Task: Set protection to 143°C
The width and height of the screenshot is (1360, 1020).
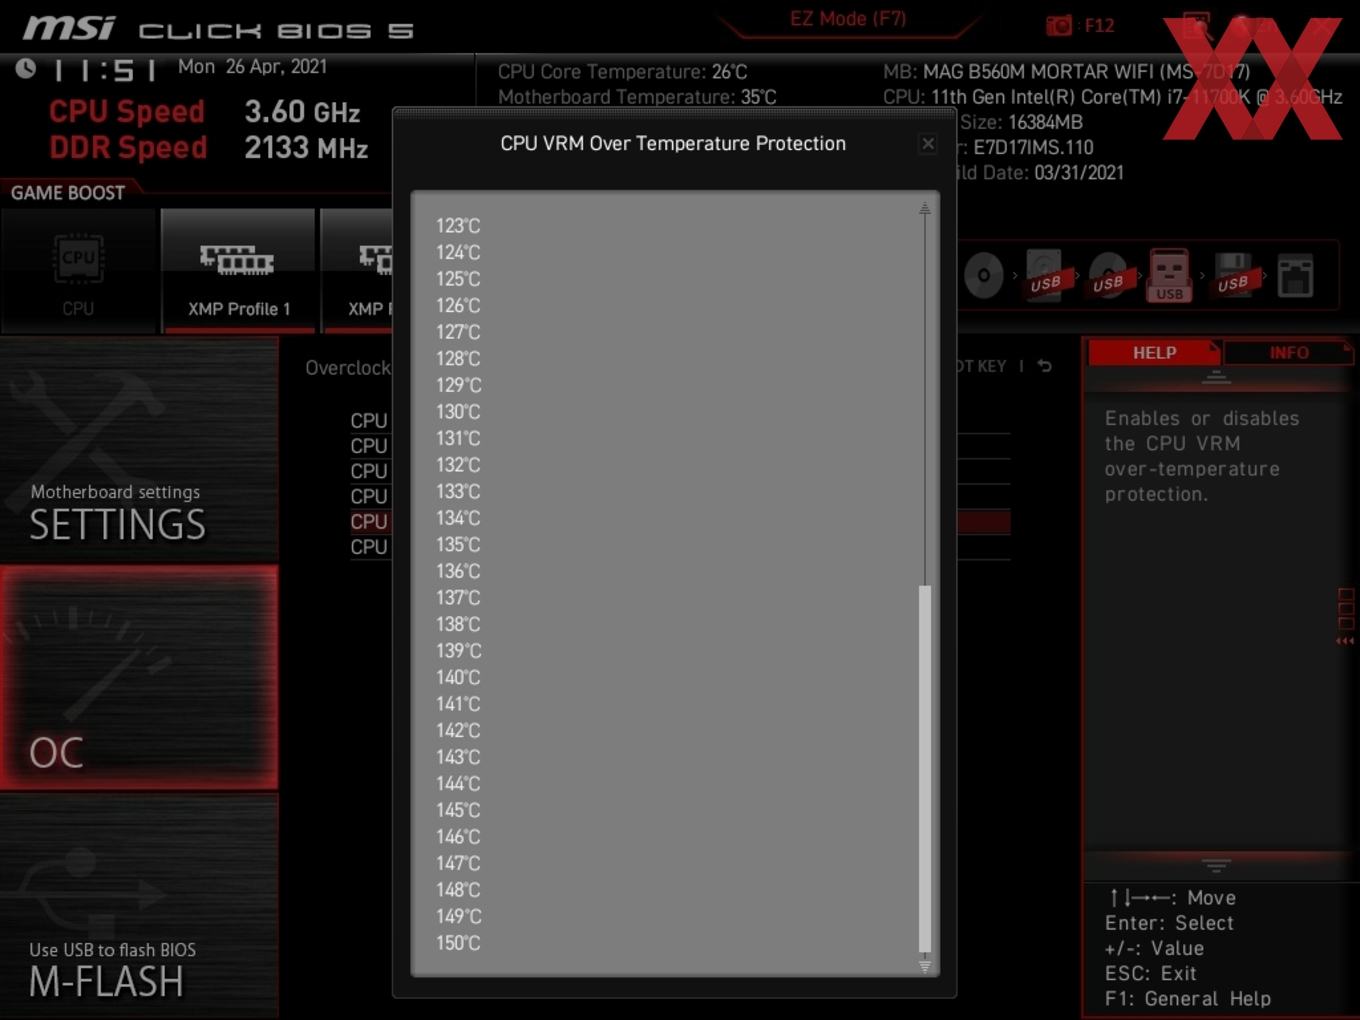Action: click(x=458, y=757)
